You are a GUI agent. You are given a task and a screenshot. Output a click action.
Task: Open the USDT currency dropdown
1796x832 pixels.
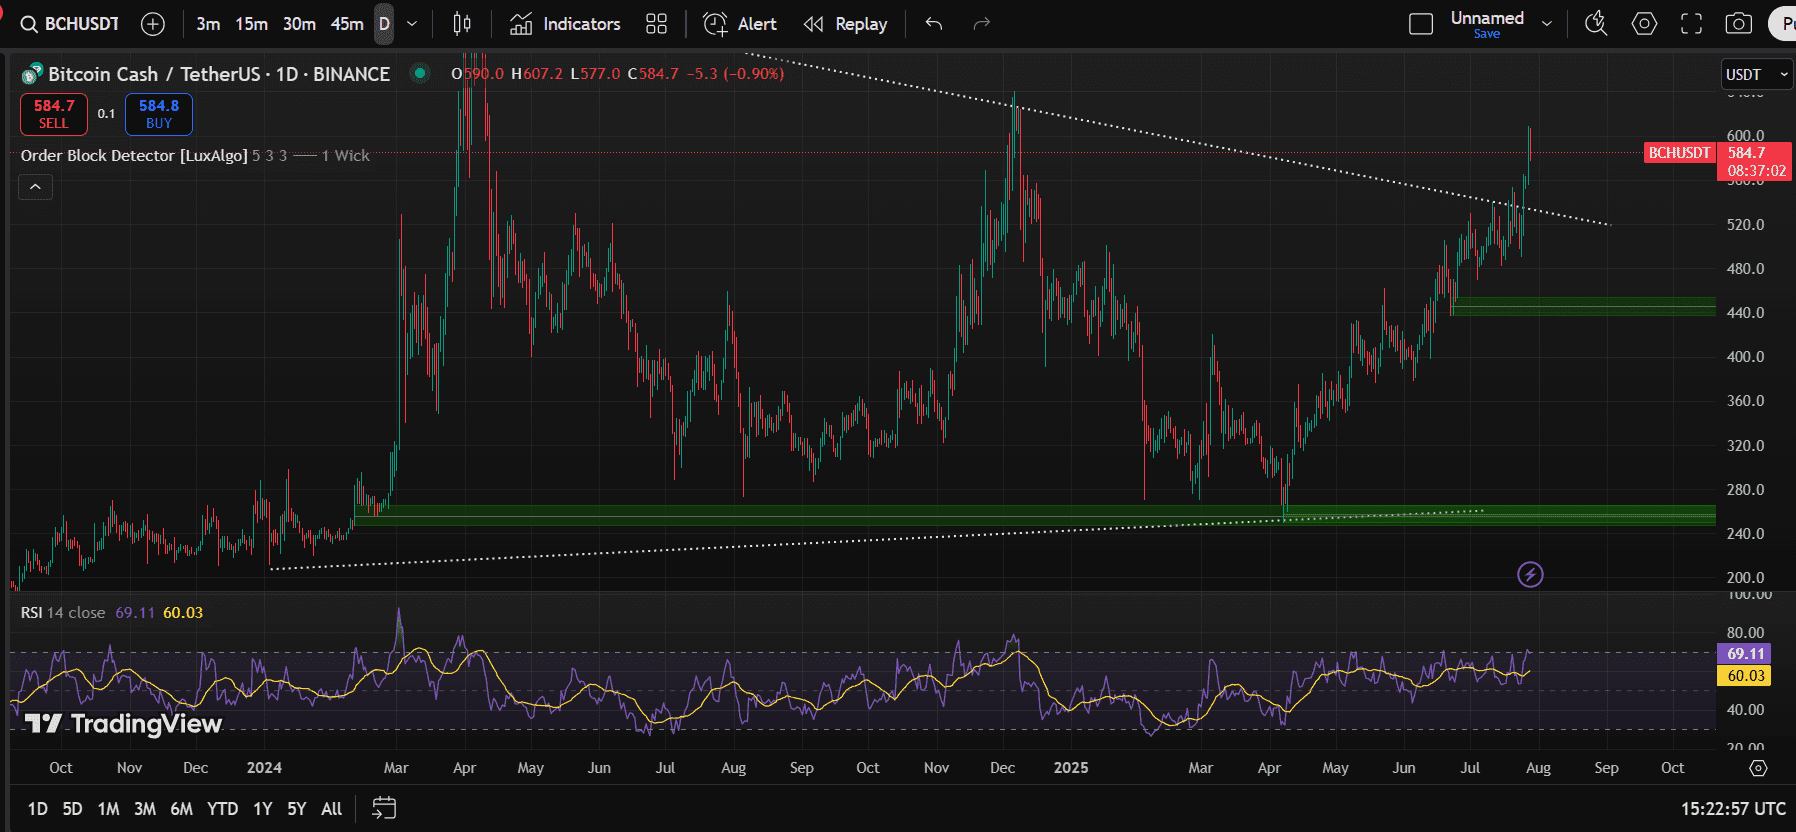tap(1755, 75)
